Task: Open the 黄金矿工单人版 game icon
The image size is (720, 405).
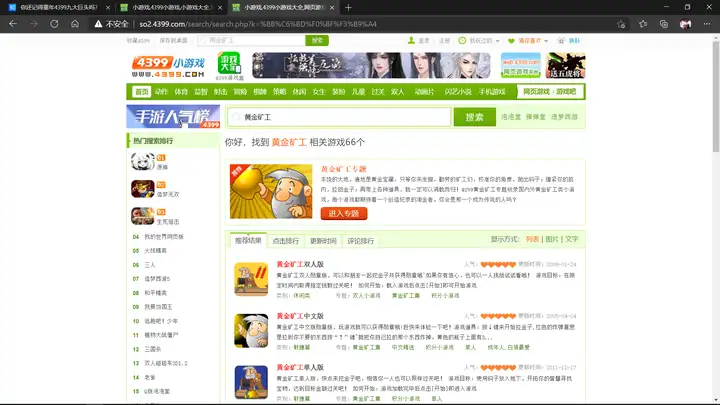Action: point(251,382)
